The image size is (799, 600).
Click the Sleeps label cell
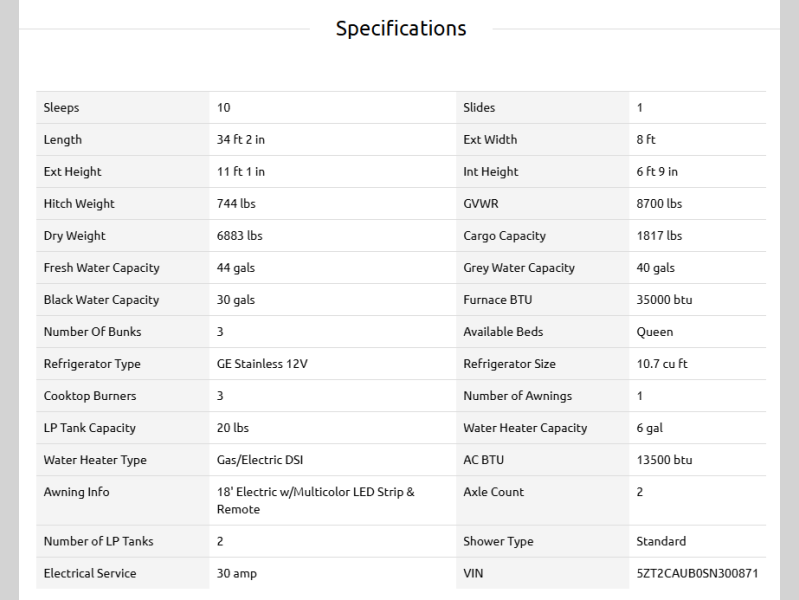point(62,108)
